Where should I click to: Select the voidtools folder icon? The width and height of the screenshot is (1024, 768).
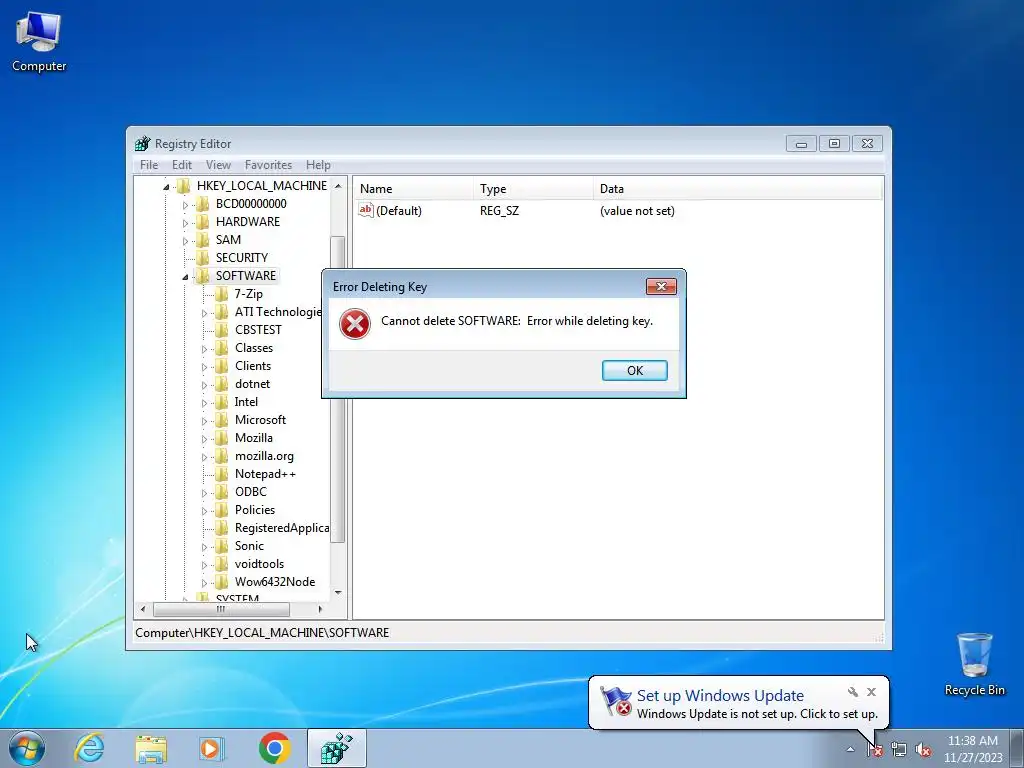[221, 564]
